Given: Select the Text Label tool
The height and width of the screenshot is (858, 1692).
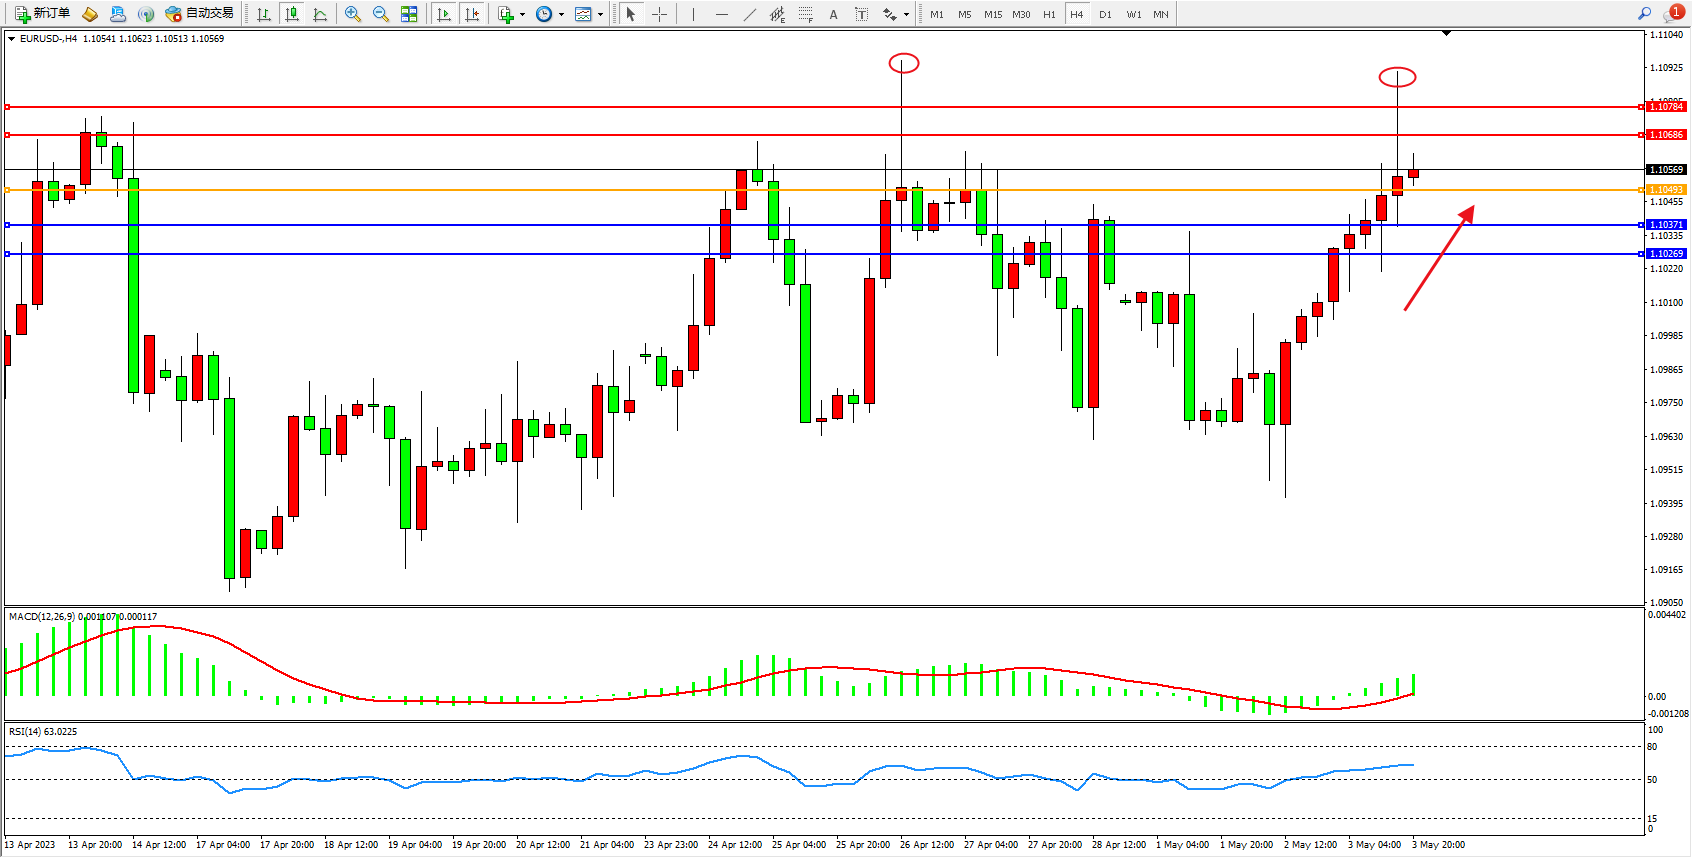Looking at the screenshot, I should tap(862, 14).
